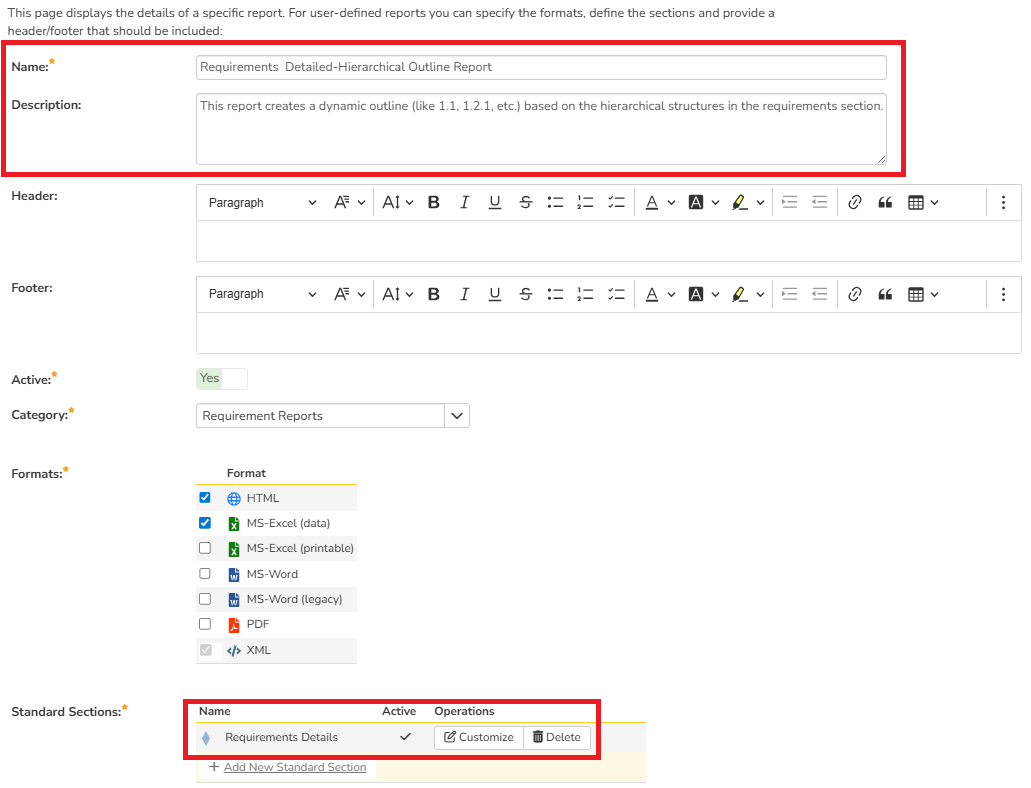Viewport: 1031px width, 788px height.
Task: Open the three-dot overflow menu in Footer toolbar
Action: [x=1003, y=293]
